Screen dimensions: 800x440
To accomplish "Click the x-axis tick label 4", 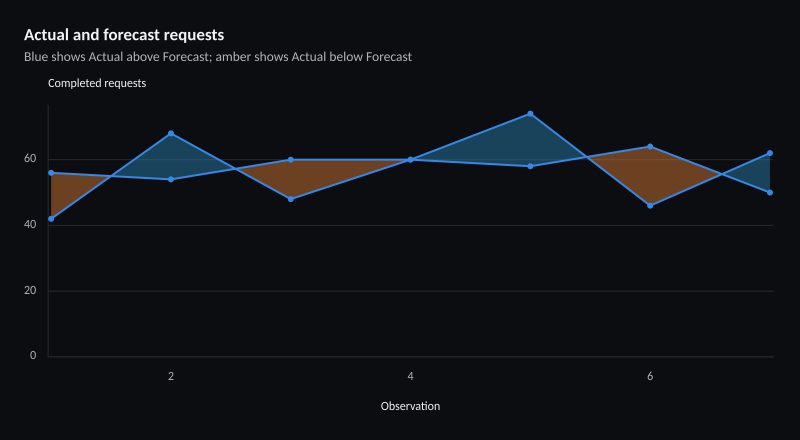I will click(x=410, y=377).
